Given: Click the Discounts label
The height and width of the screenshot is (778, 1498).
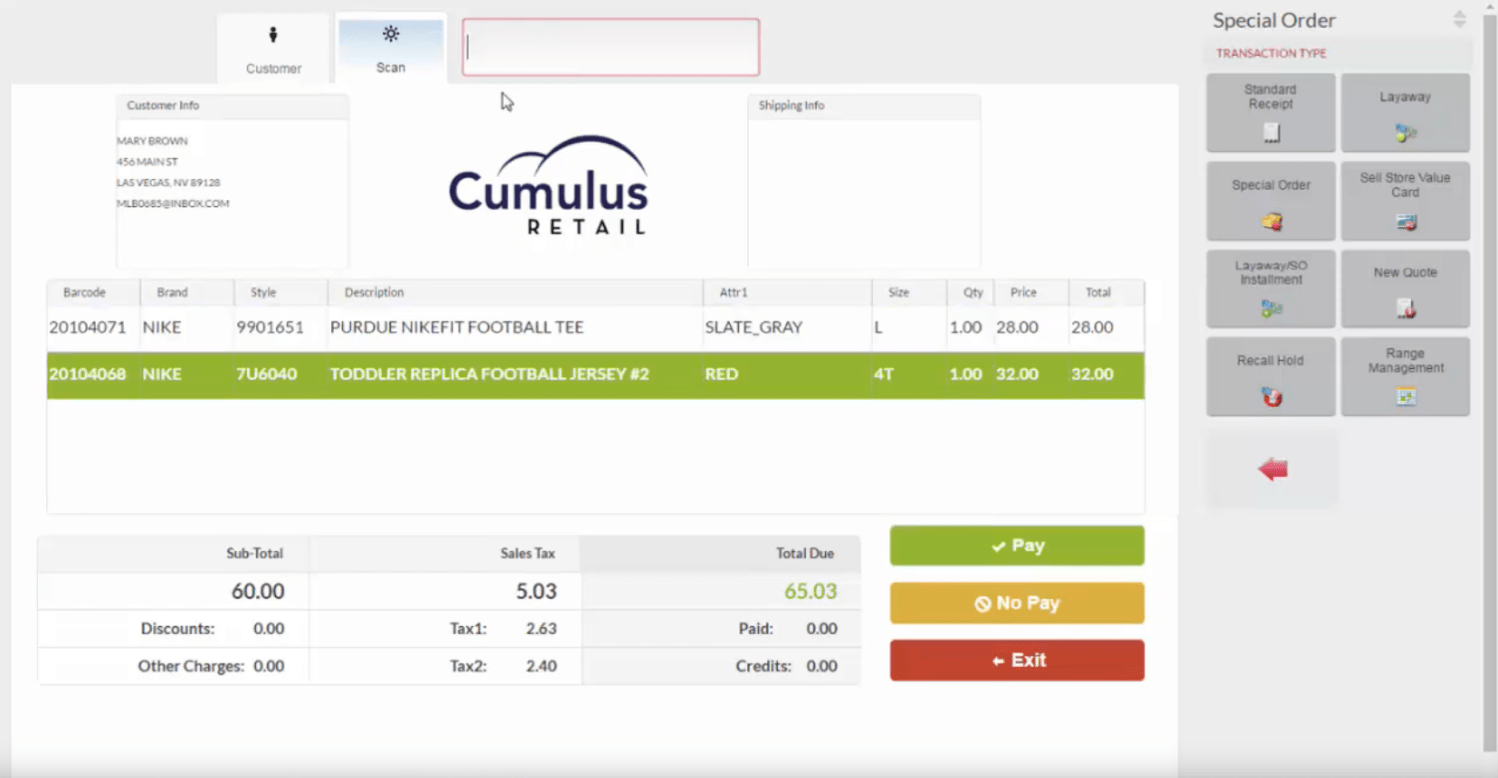Looking at the screenshot, I should click(178, 629).
